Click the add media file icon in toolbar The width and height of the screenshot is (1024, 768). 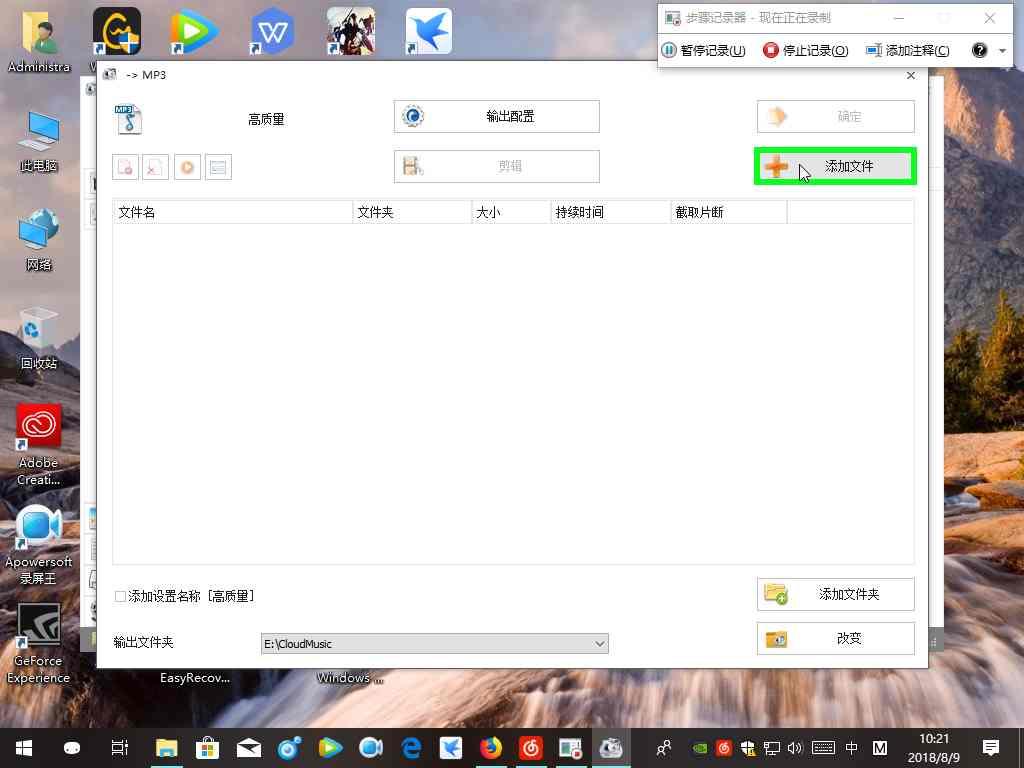[x=125, y=167]
